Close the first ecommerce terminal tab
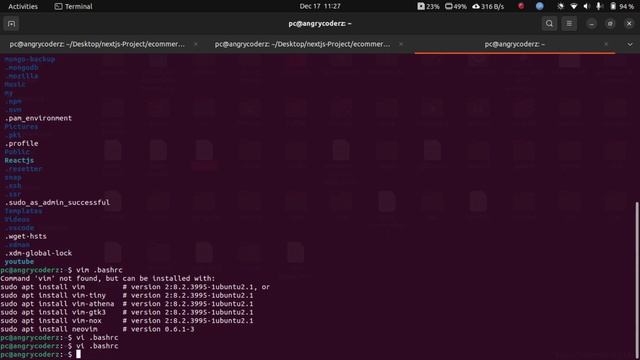Viewport: 640px width, 360px height. [196, 44]
